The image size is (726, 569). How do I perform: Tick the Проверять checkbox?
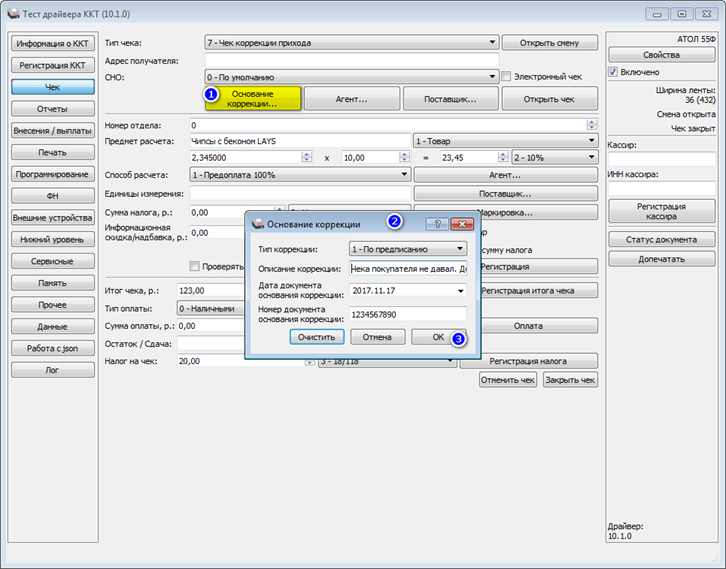pos(194,266)
